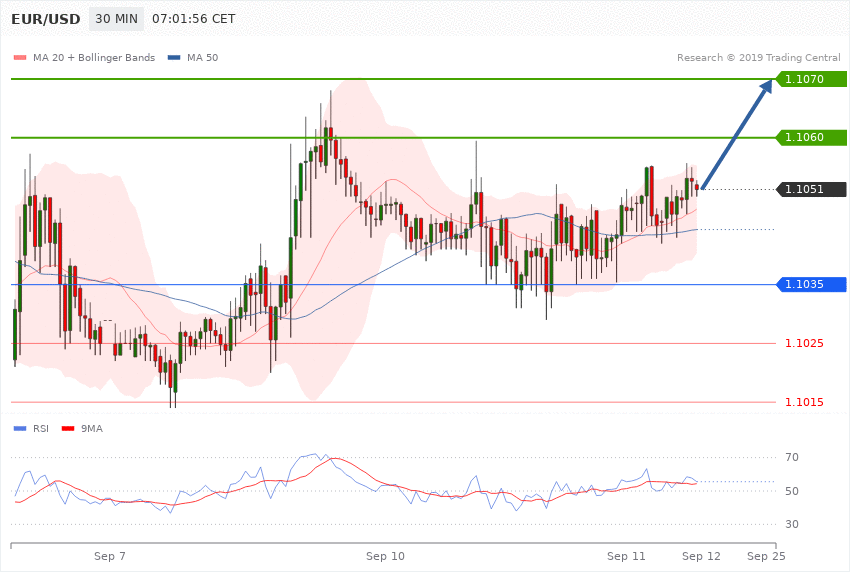The image size is (850, 576).
Task: Click the RSI legend label
Action: 41,429
